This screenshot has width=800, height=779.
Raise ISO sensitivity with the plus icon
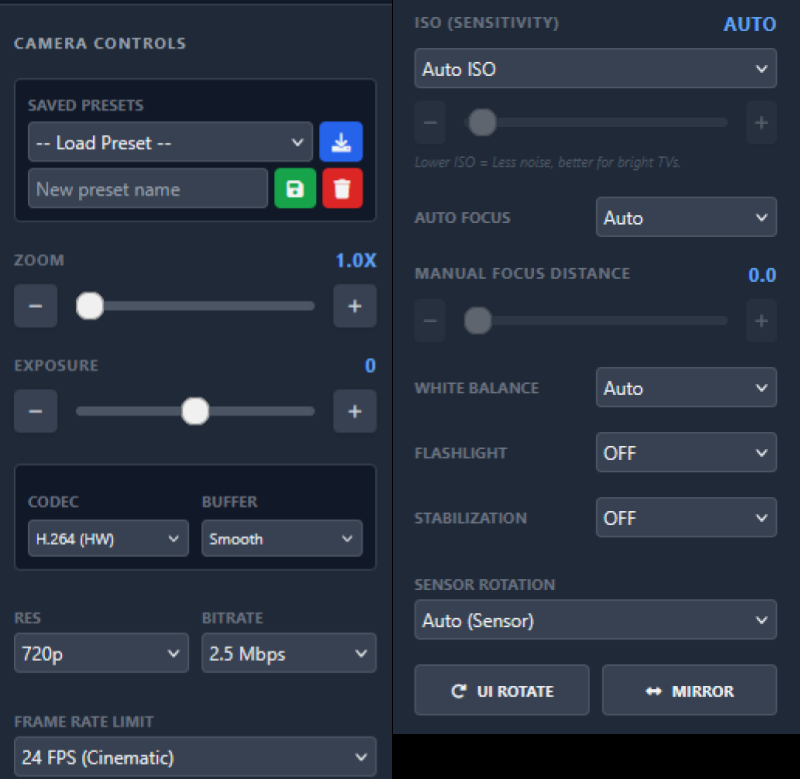point(761,122)
